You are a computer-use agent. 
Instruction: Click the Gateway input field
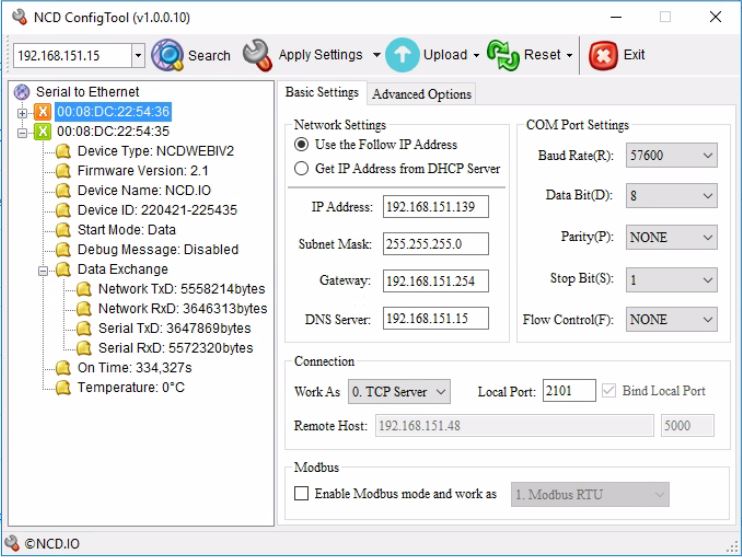[435, 281]
